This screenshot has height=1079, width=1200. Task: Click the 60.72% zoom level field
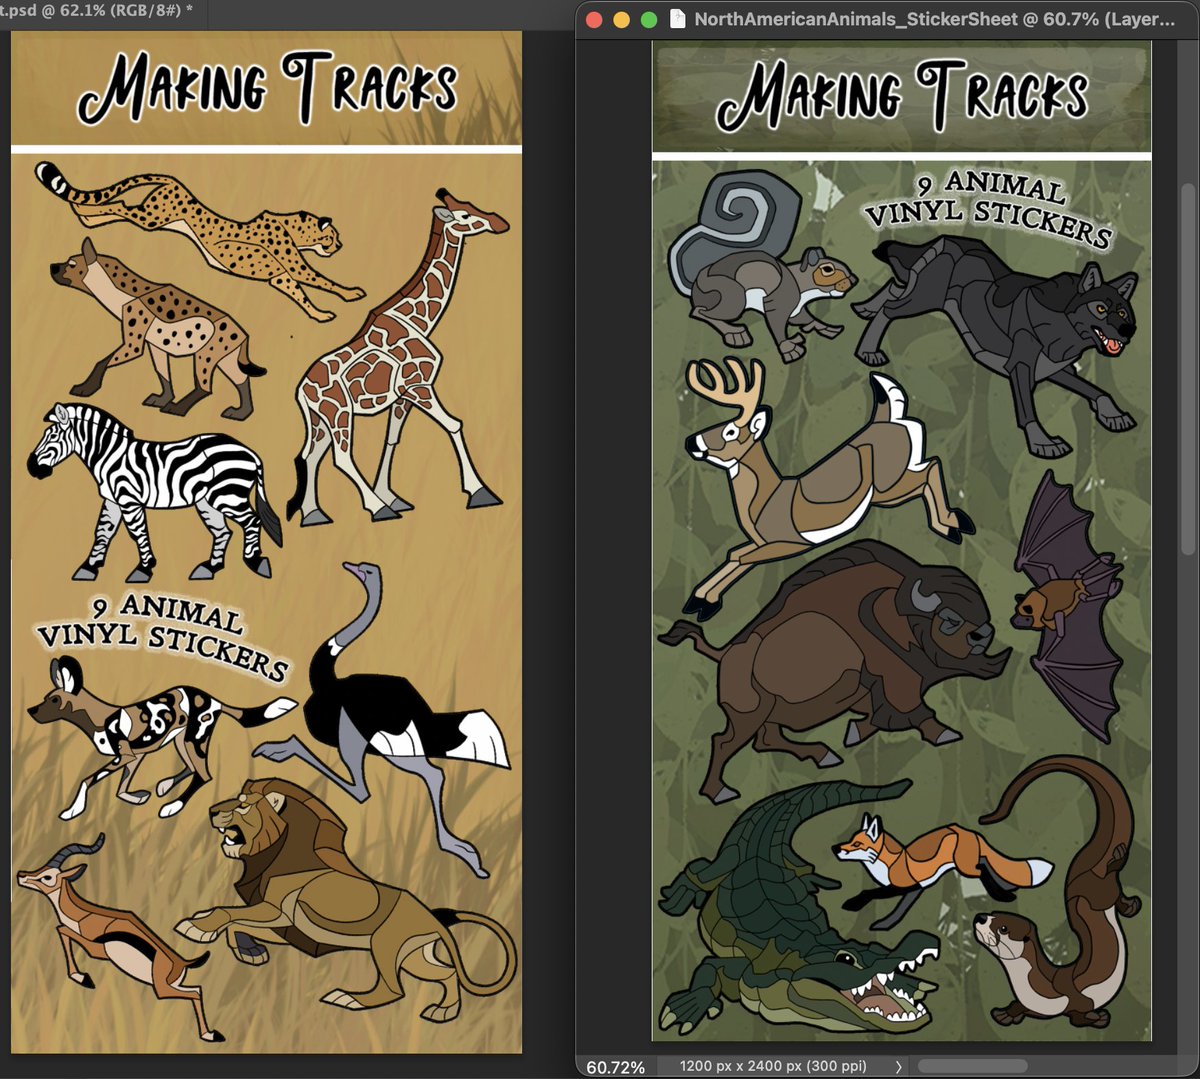coord(615,1067)
